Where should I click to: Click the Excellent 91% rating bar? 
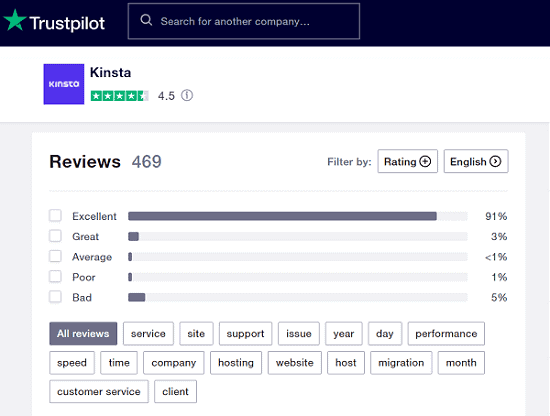click(x=298, y=216)
